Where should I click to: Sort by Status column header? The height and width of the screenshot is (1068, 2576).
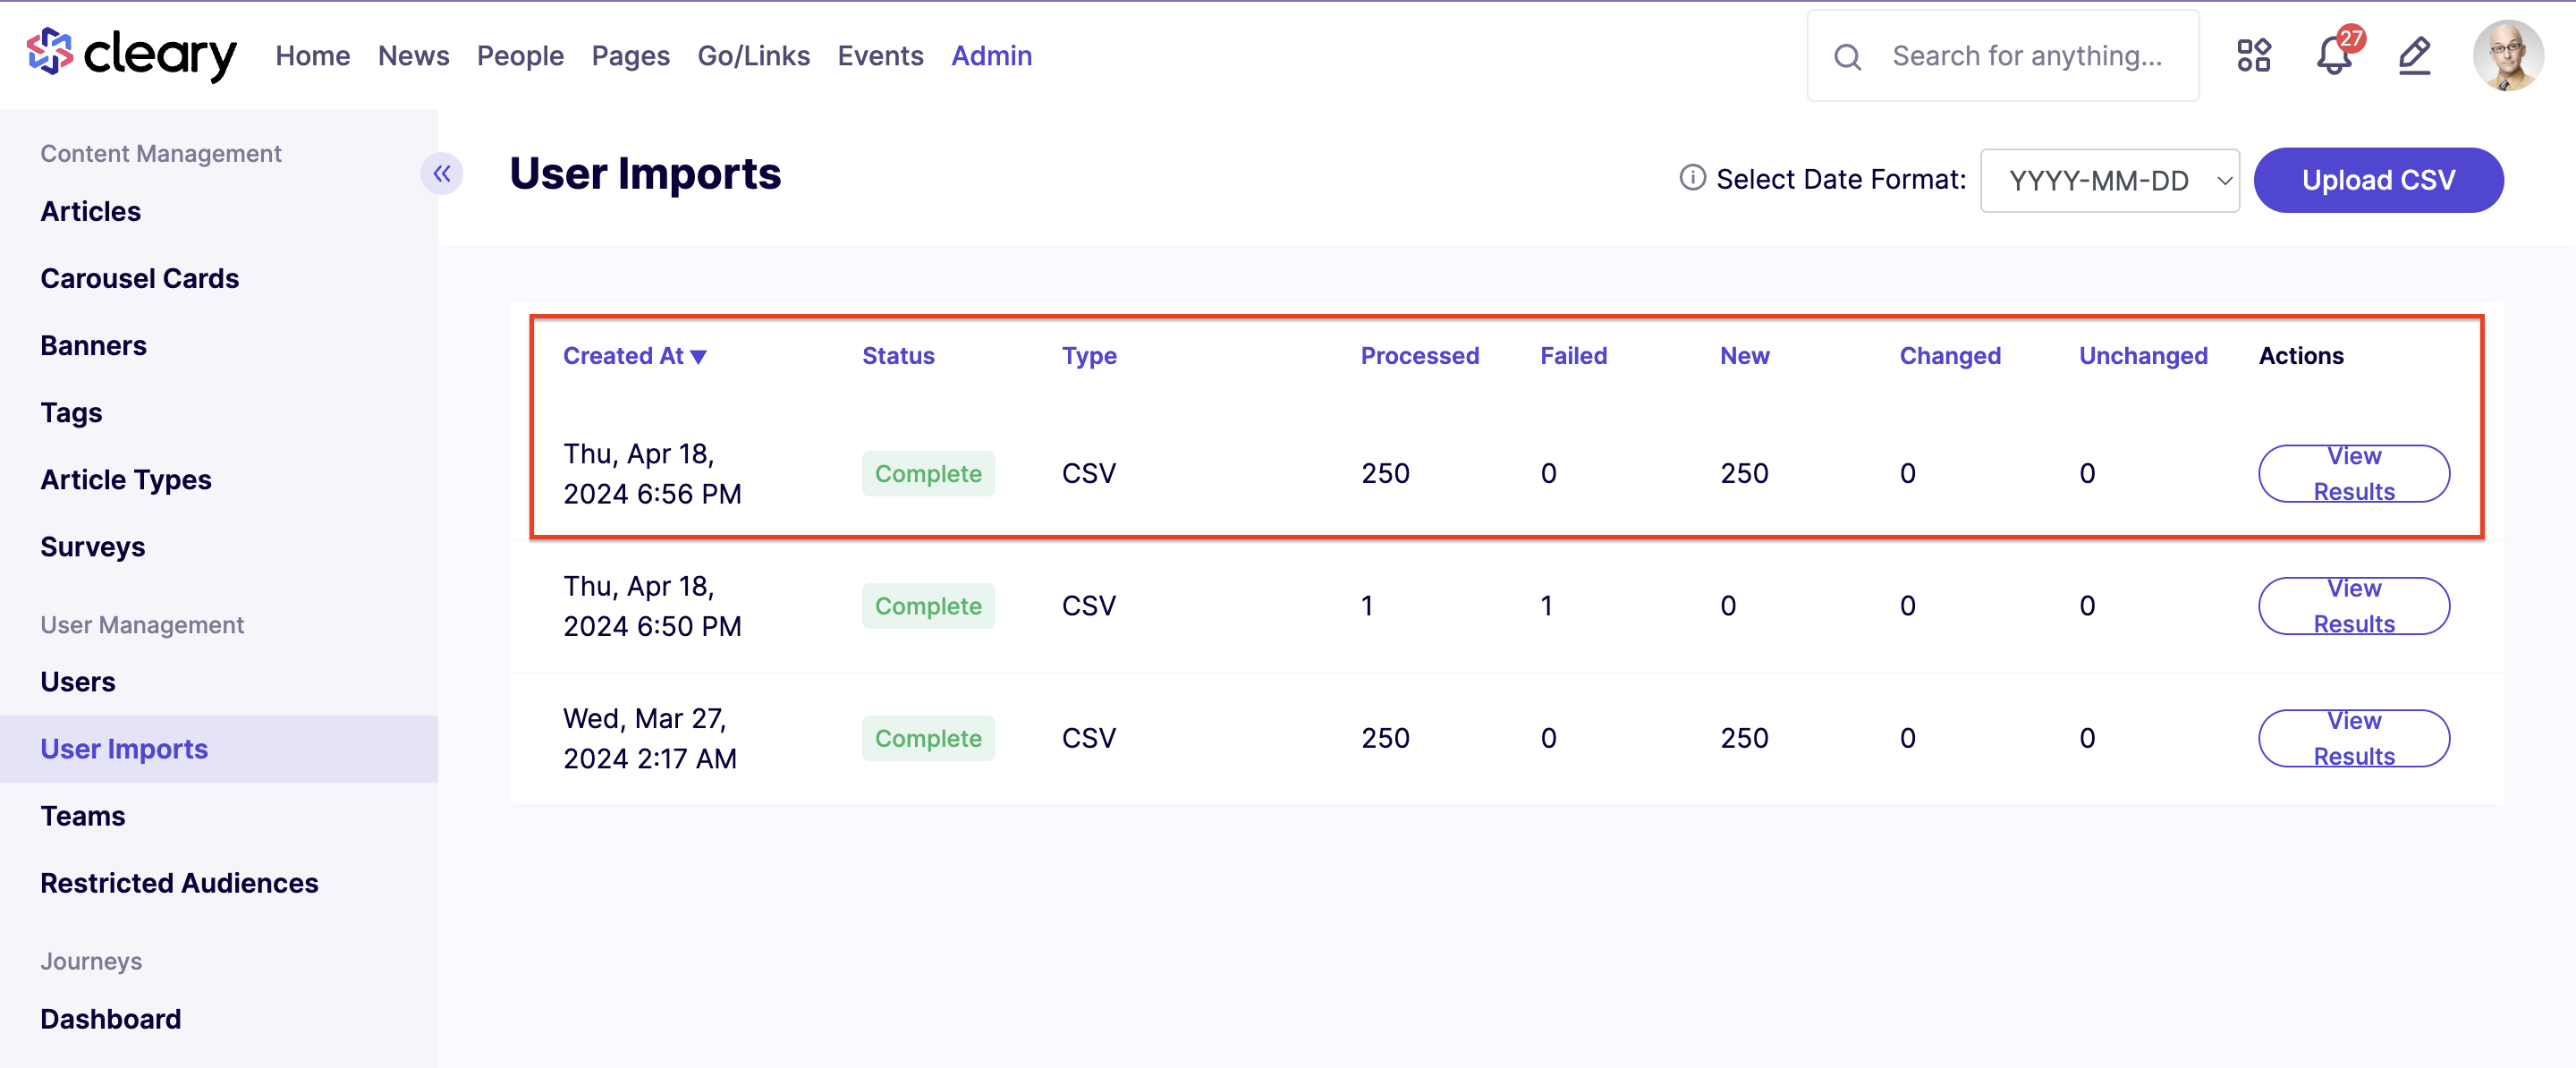point(898,356)
